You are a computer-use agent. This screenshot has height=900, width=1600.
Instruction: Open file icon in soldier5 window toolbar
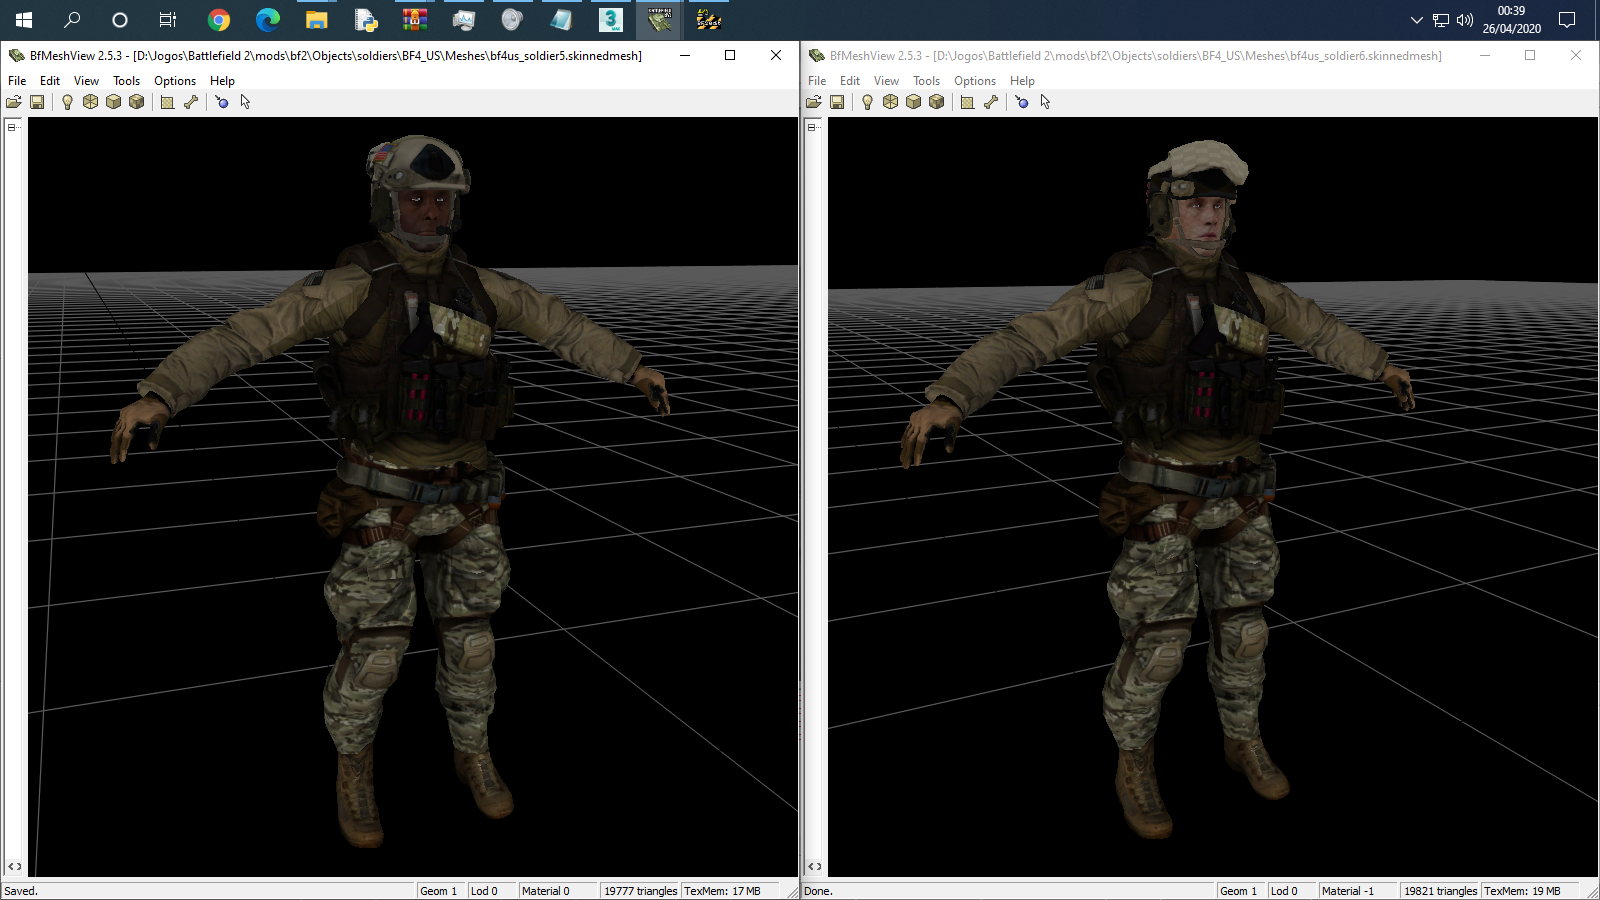(x=14, y=102)
